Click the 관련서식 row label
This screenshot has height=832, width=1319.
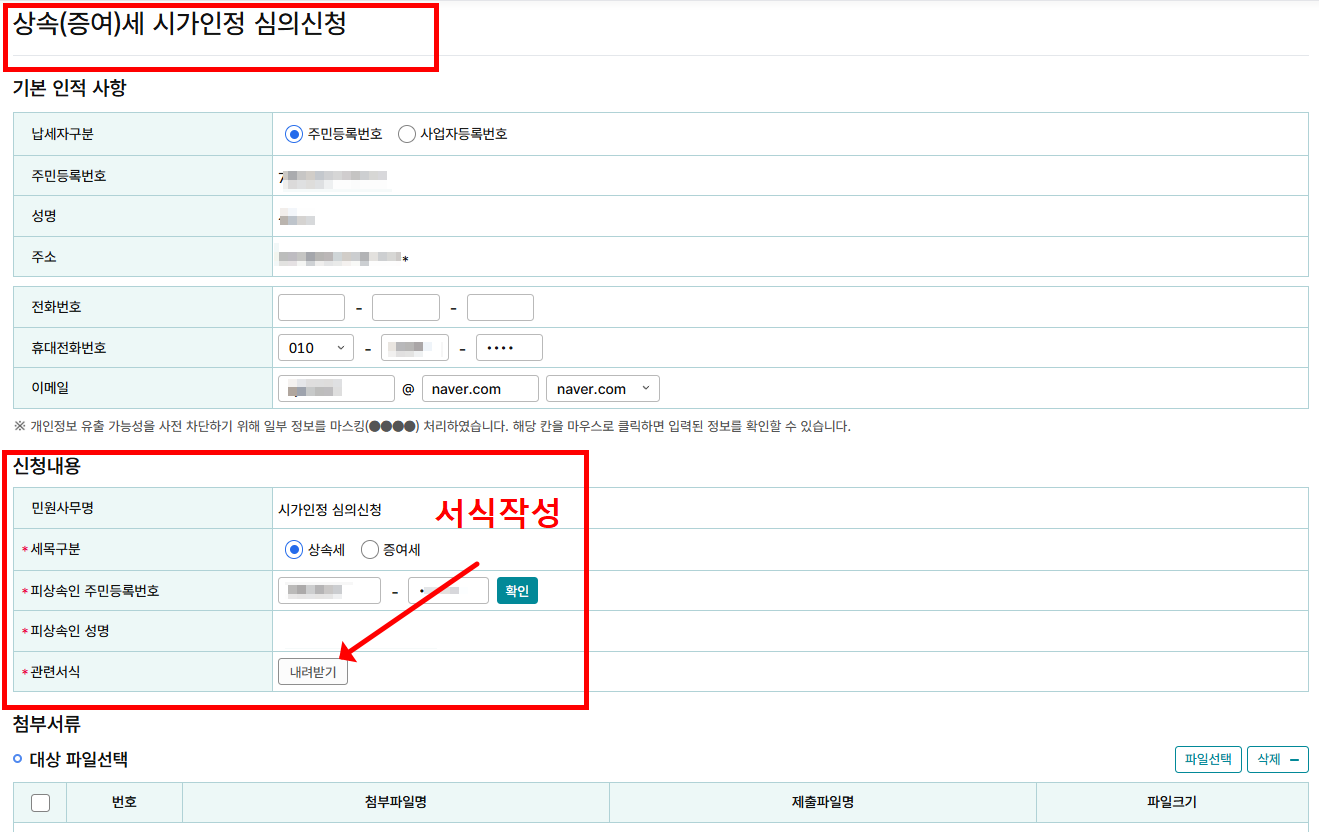click(56, 673)
